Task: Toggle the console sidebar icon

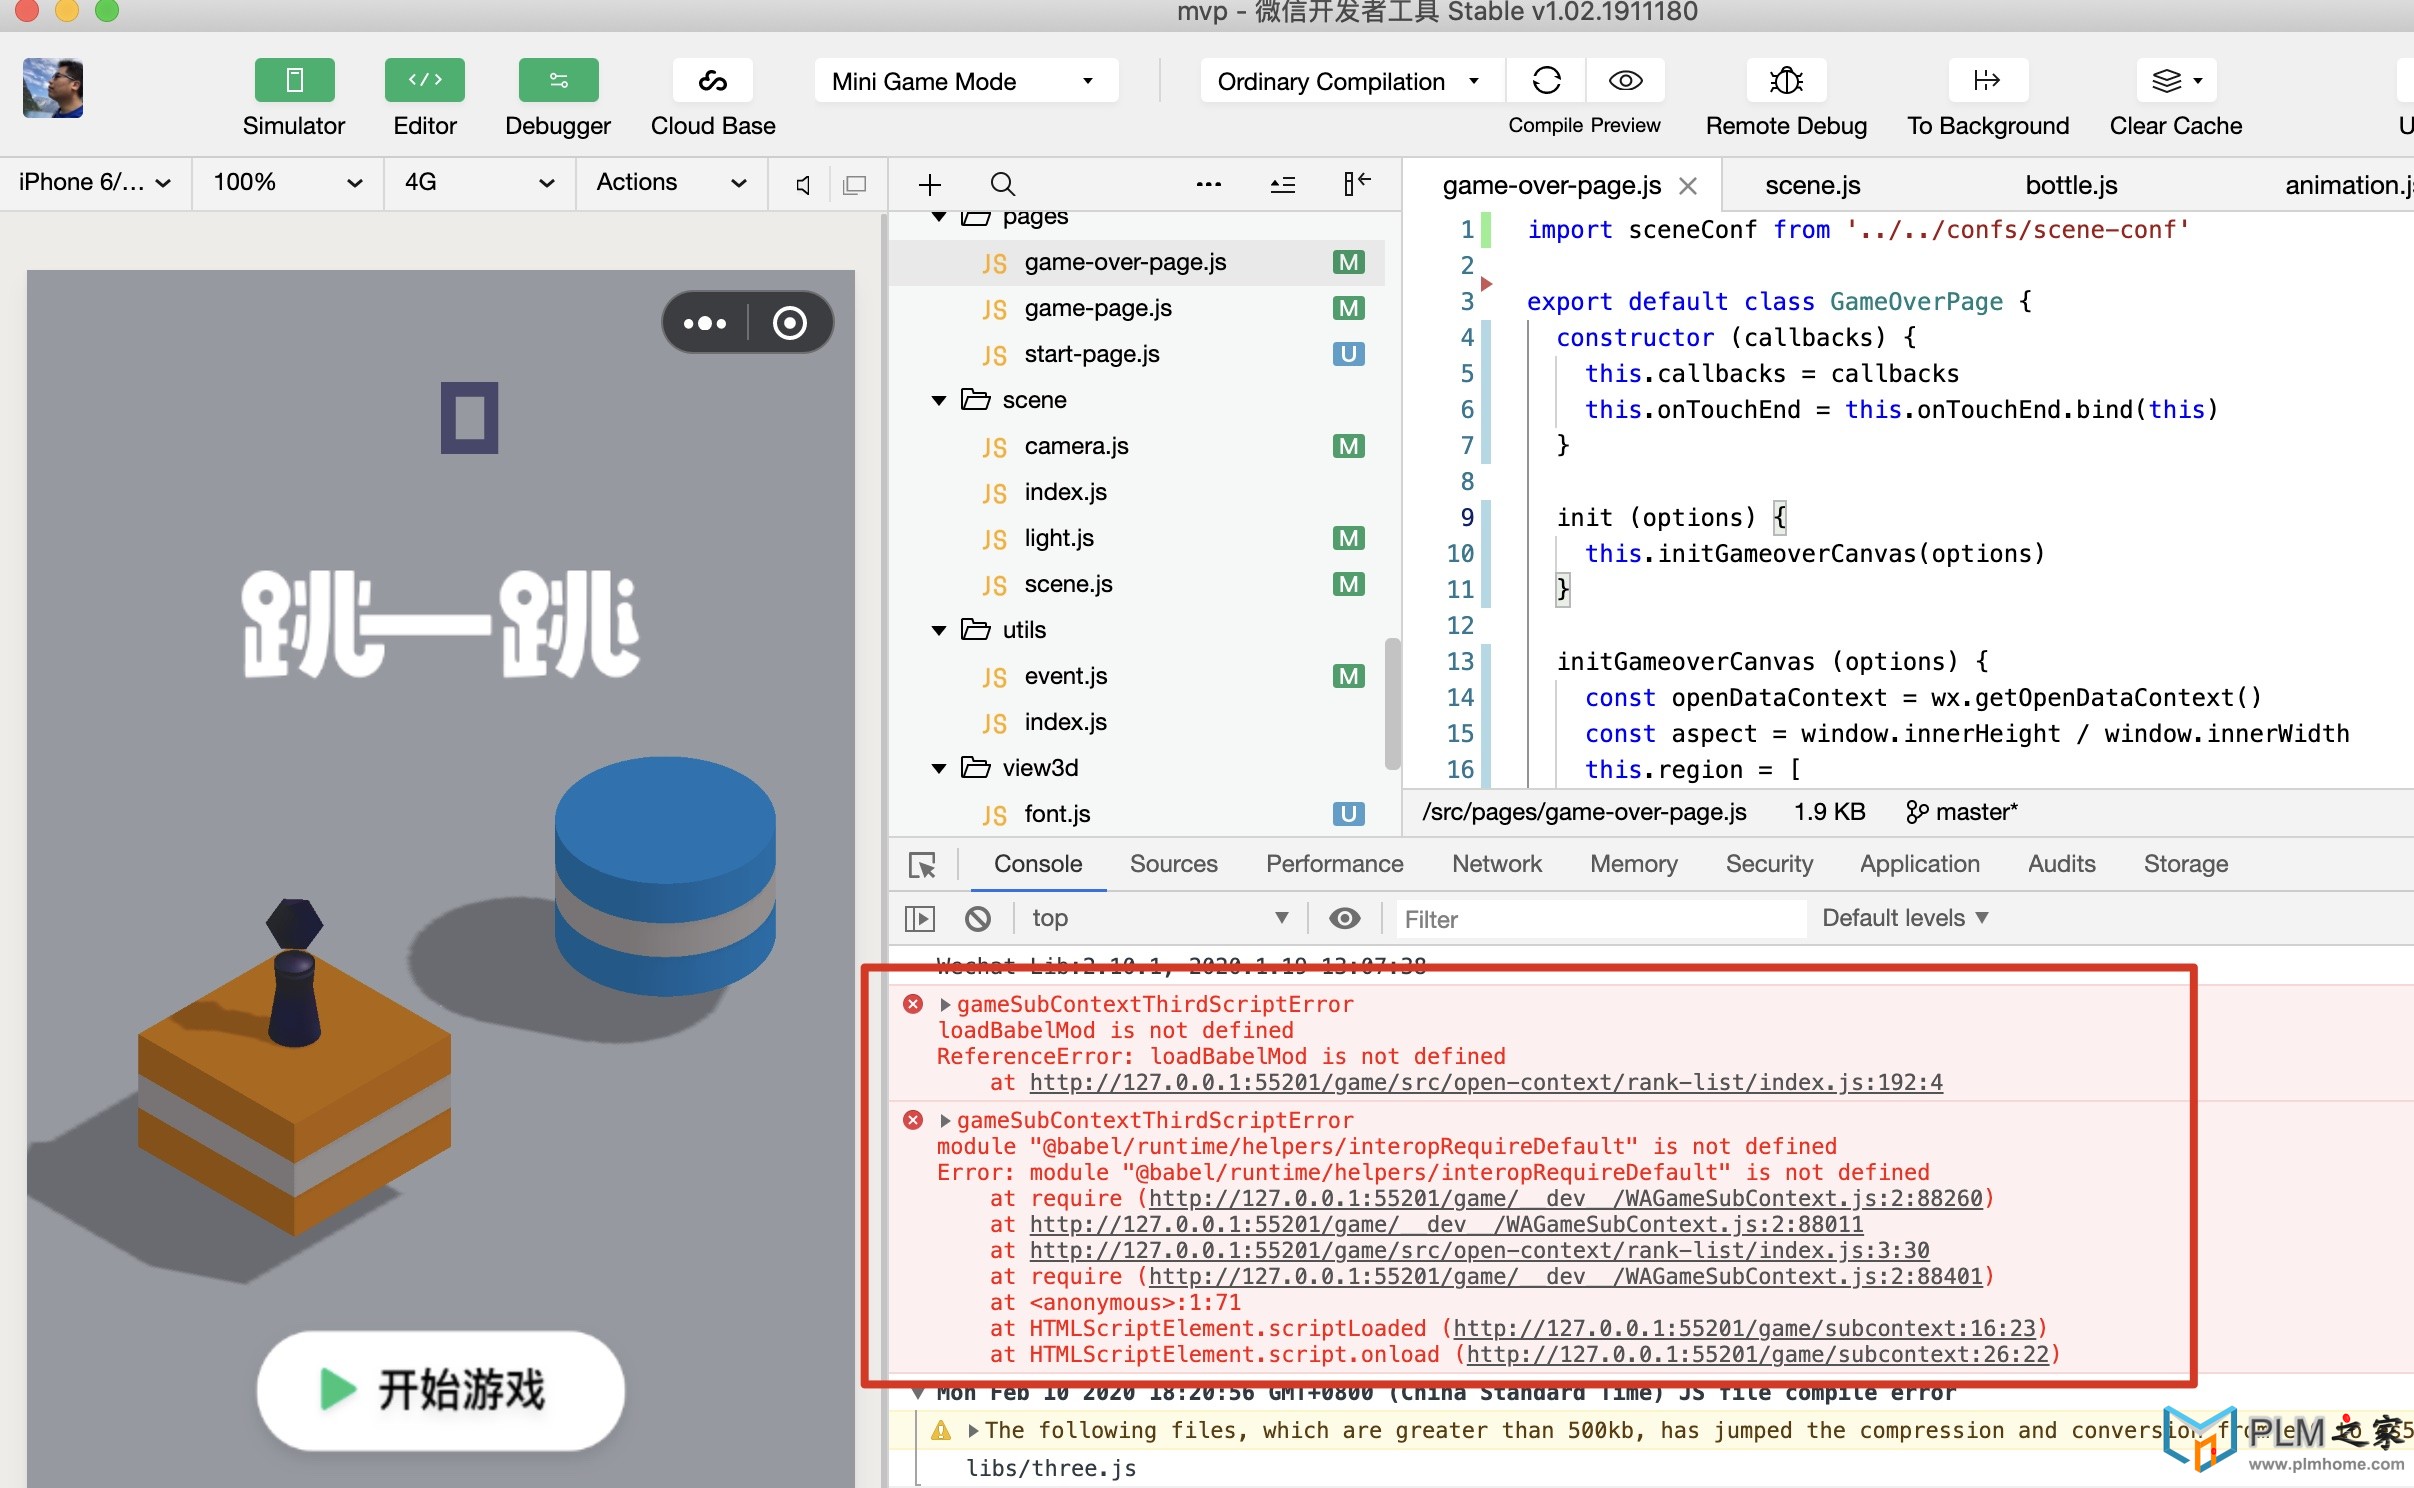Action: (x=919, y=918)
